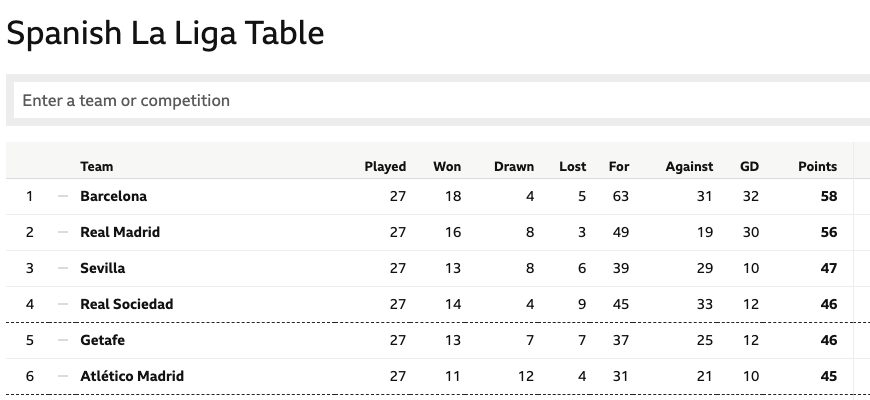Viewport: 870px width, 400px height.
Task: Open the Sevilla team link
Action: coord(103,269)
